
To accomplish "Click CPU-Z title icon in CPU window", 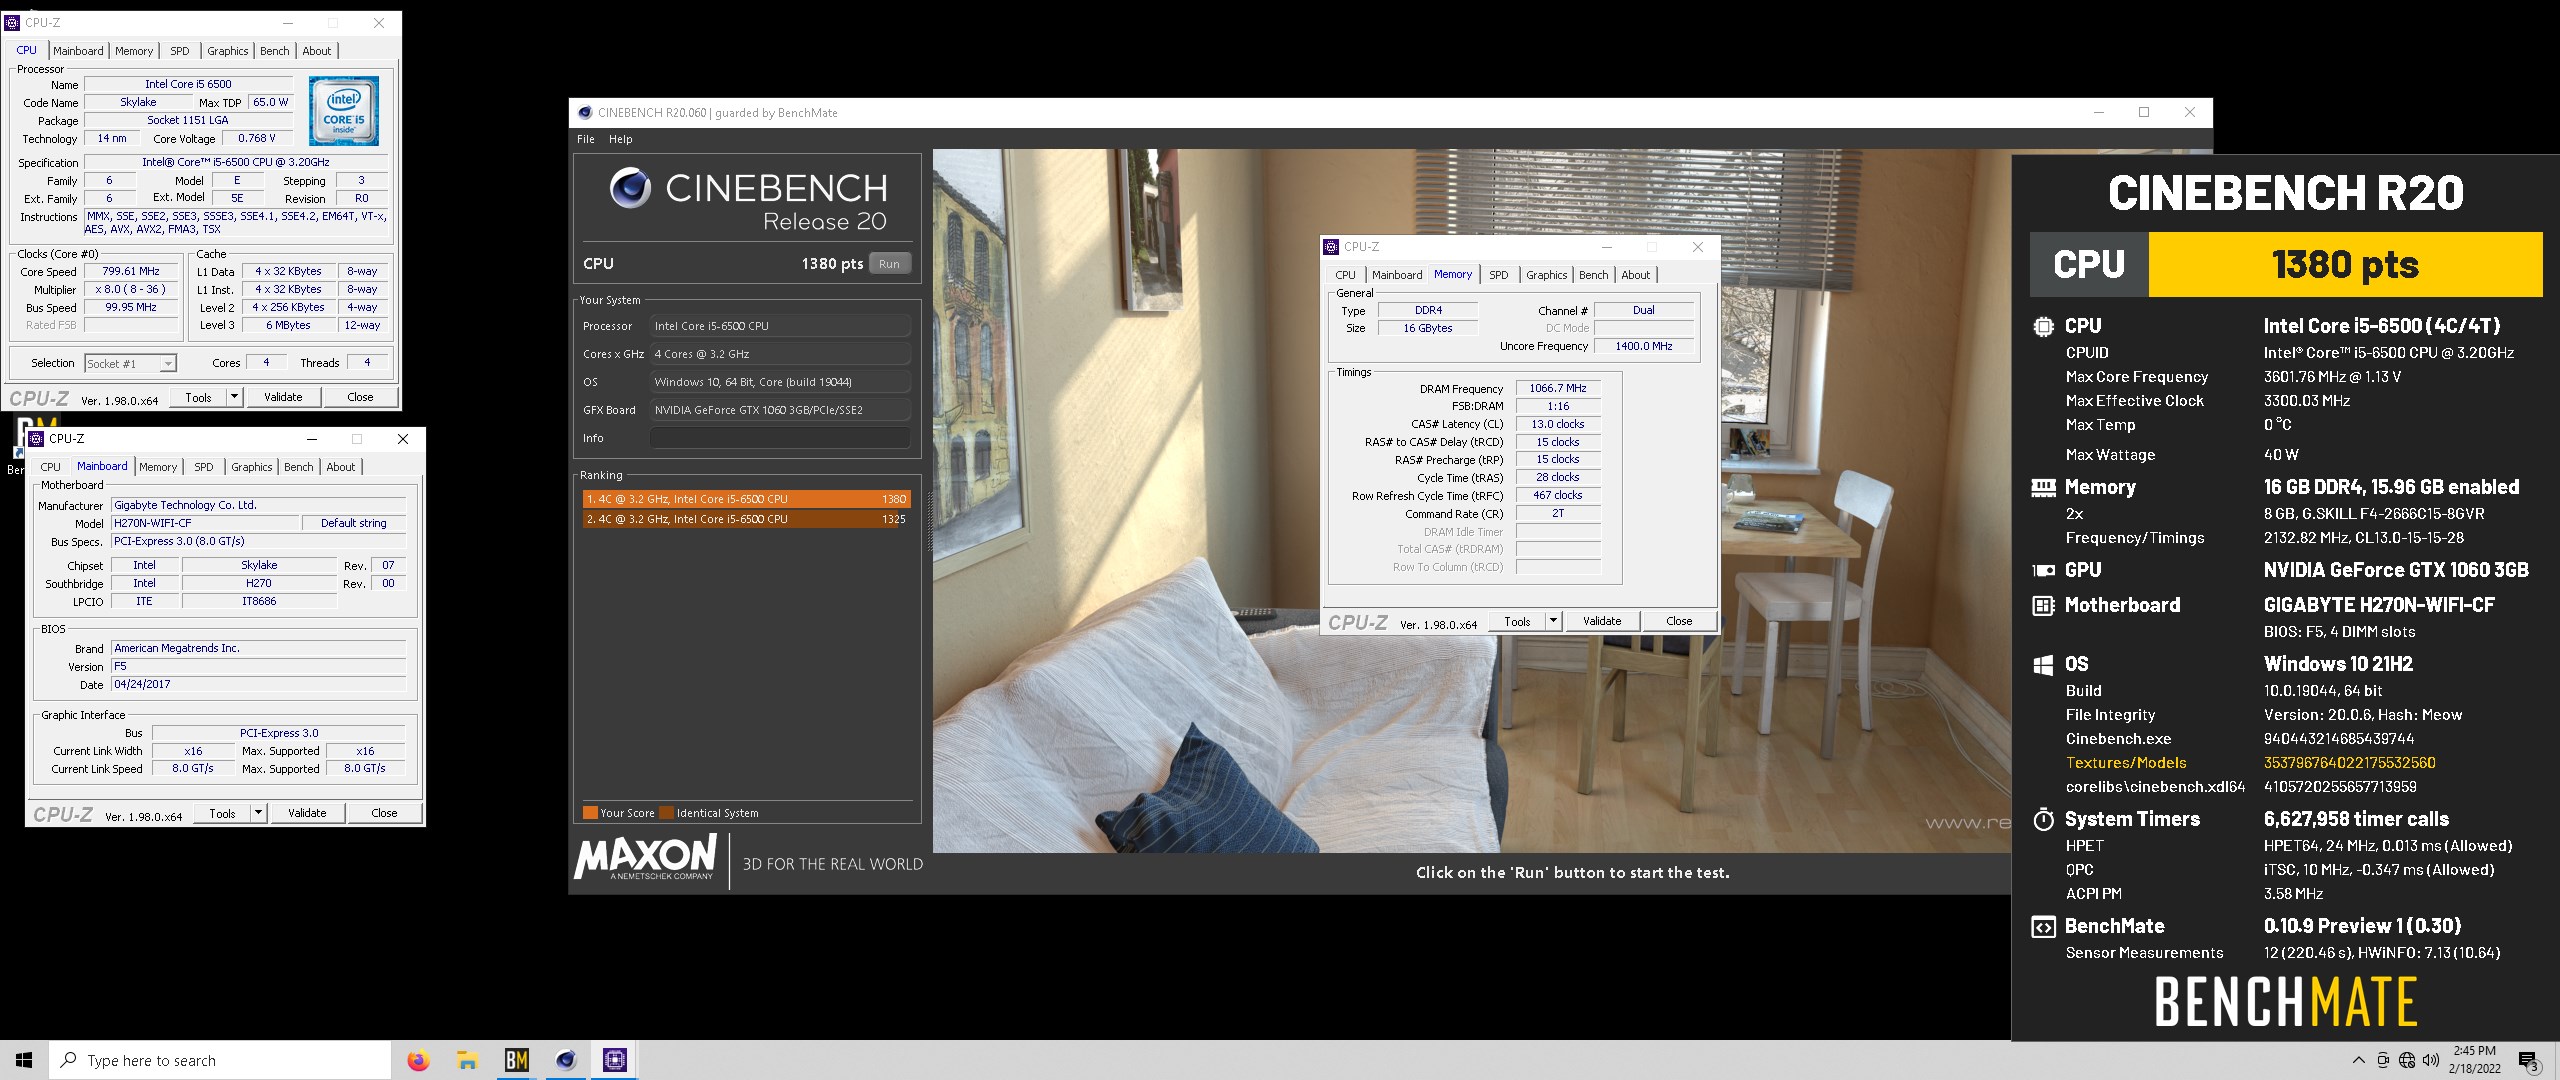I will coord(12,22).
